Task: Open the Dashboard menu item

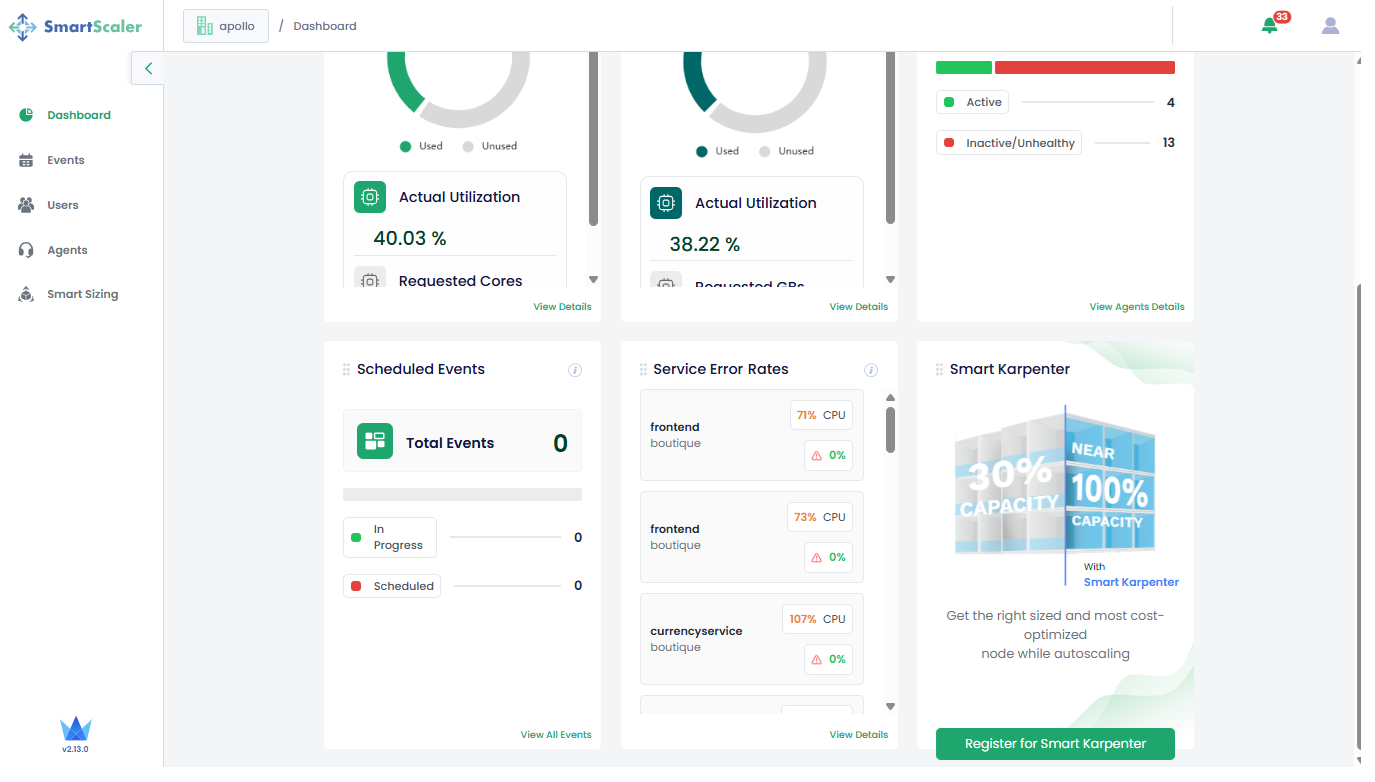Action: [79, 115]
